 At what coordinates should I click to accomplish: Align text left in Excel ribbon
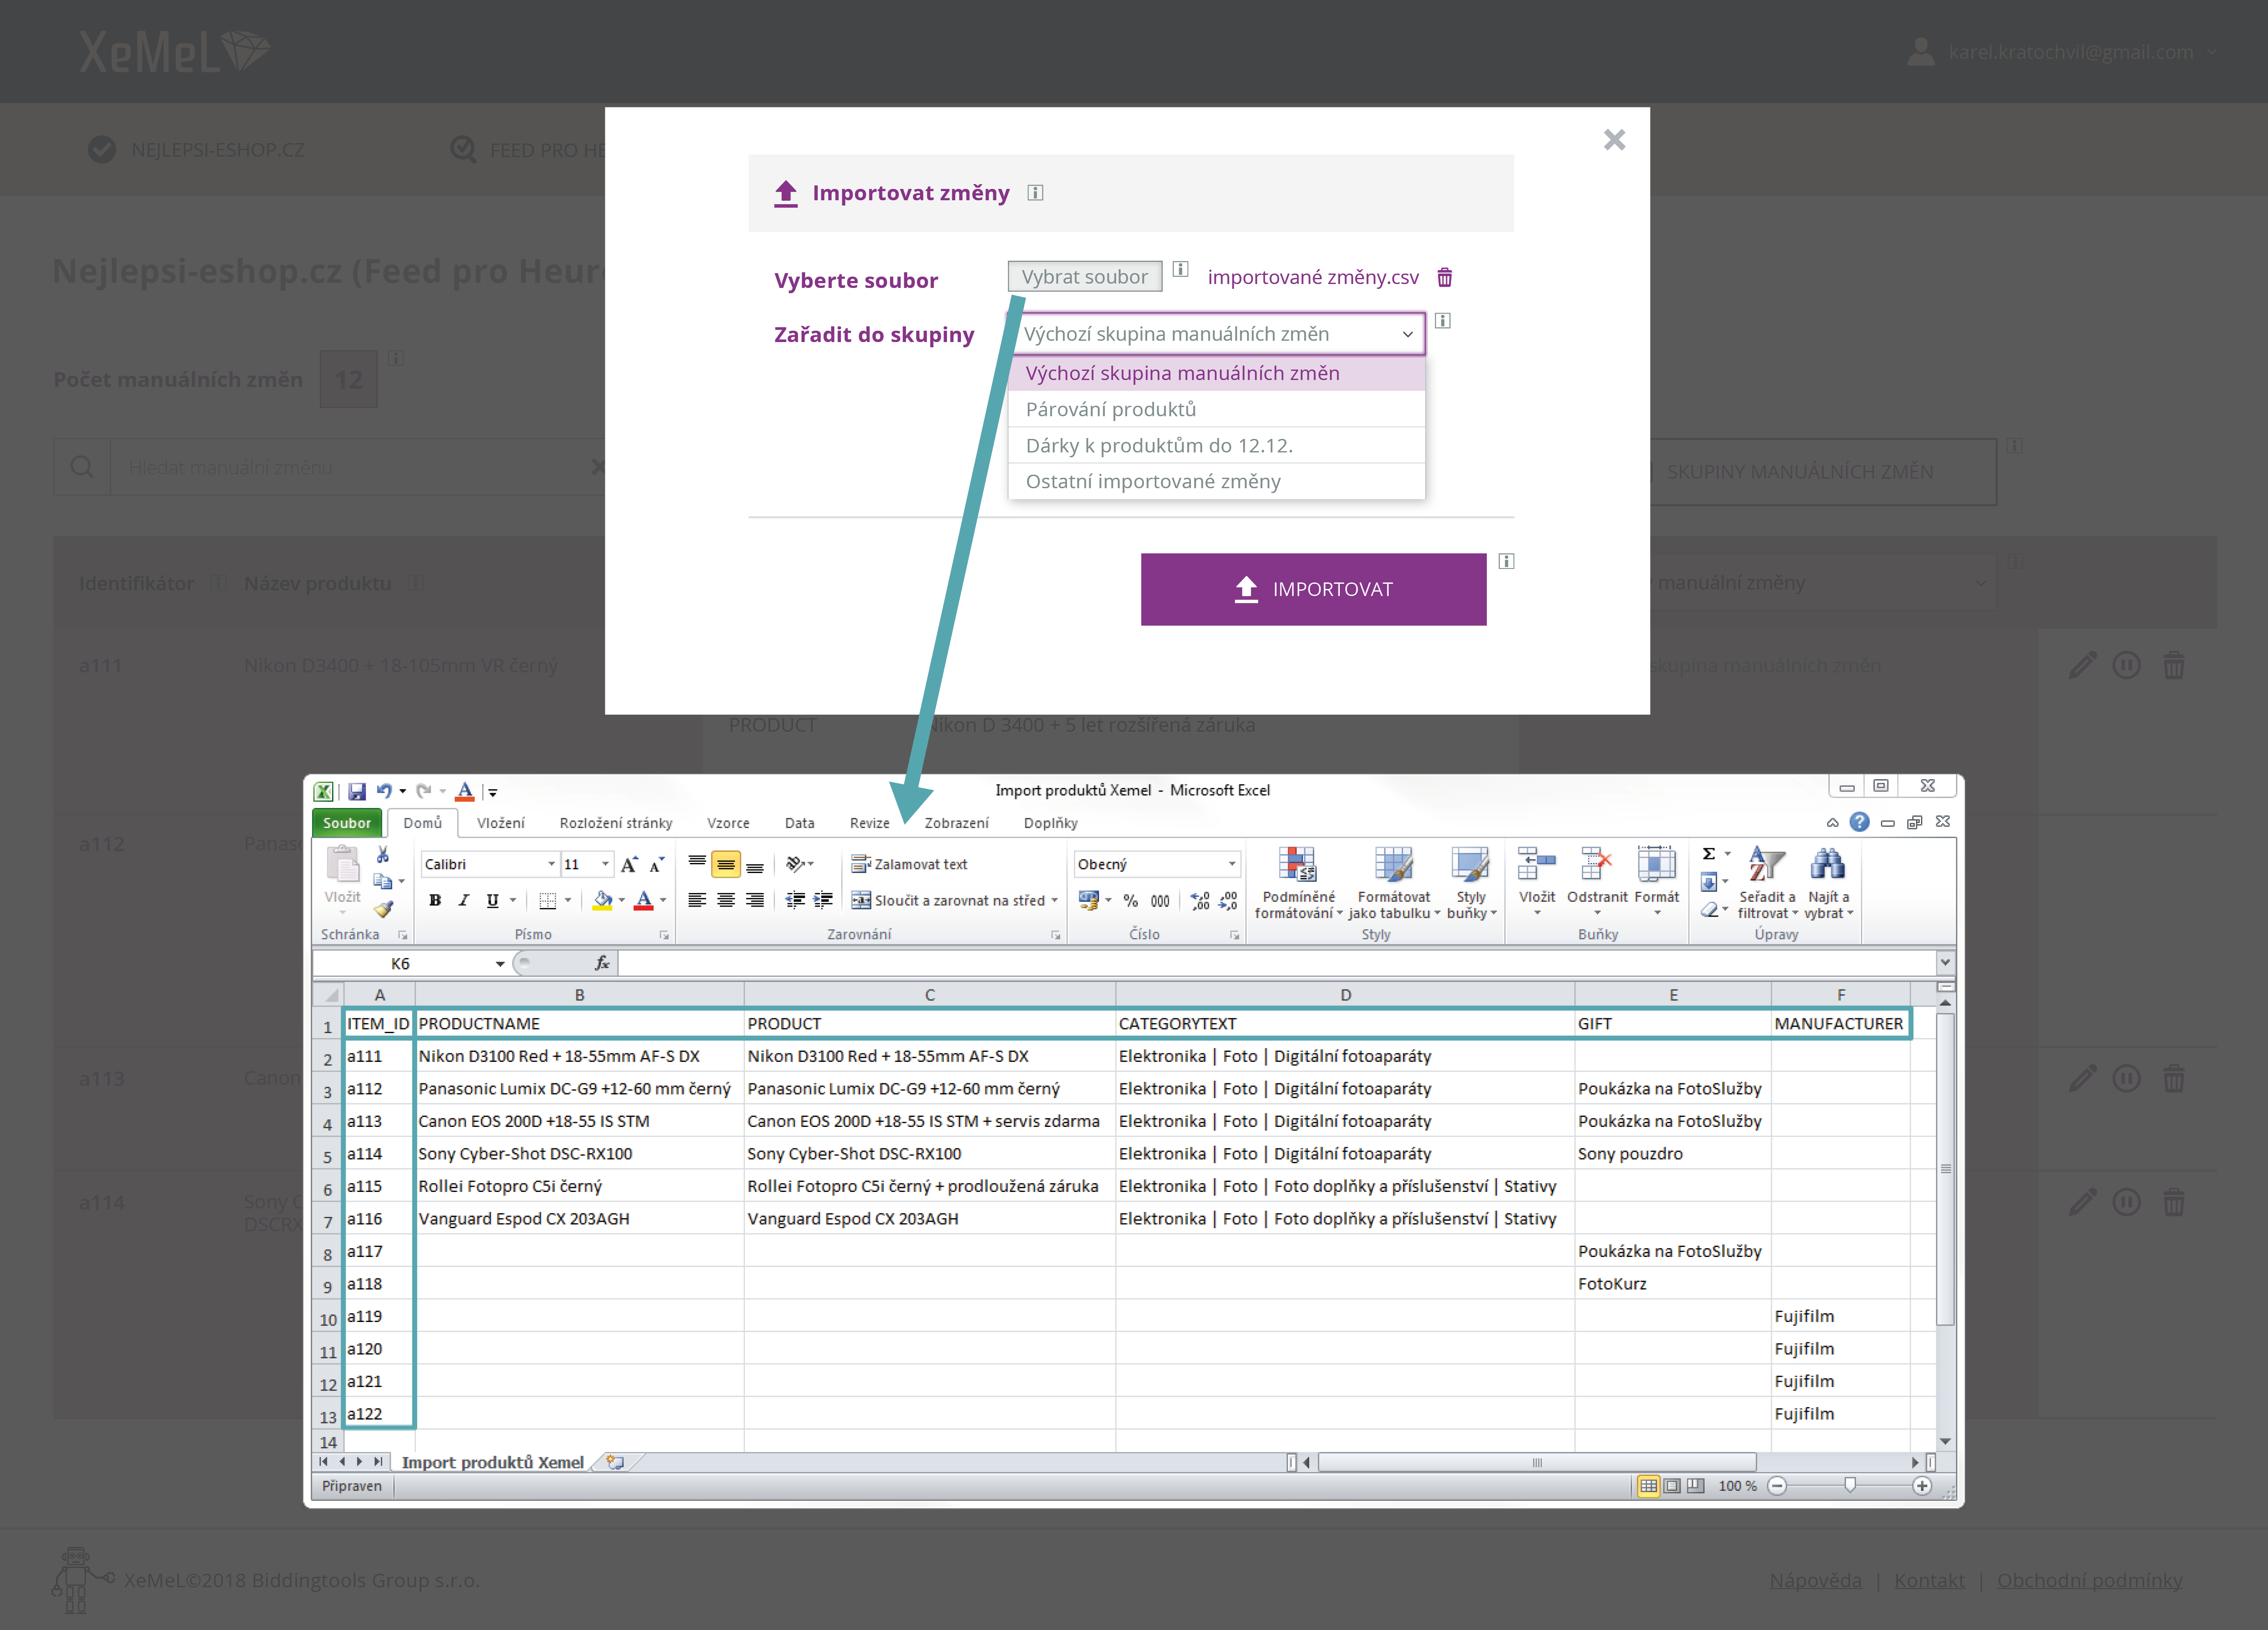click(697, 900)
